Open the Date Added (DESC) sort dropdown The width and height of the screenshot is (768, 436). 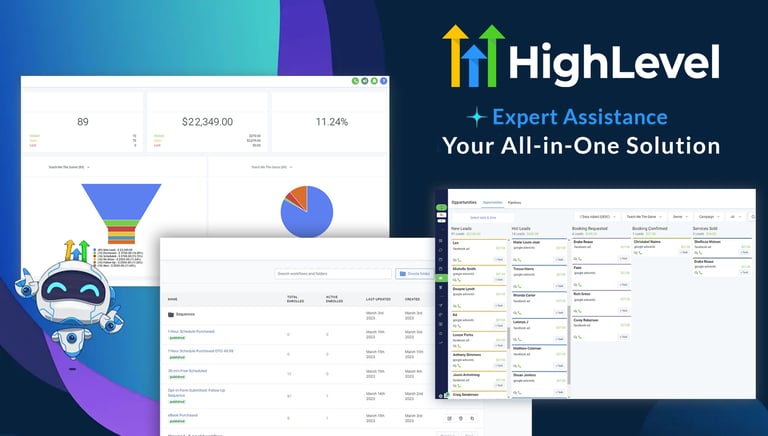[x=597, y=217]
